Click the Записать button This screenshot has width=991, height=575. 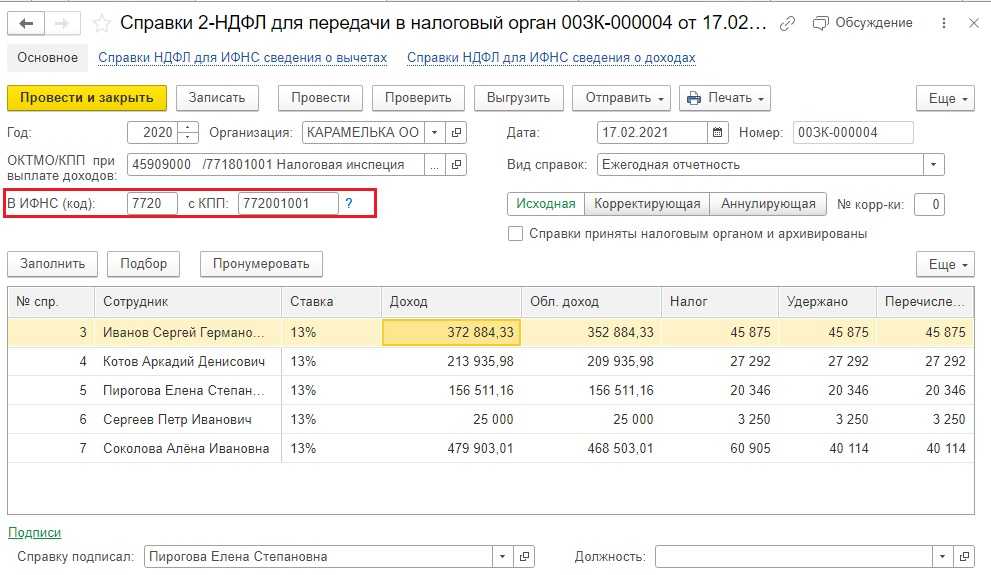217,98
